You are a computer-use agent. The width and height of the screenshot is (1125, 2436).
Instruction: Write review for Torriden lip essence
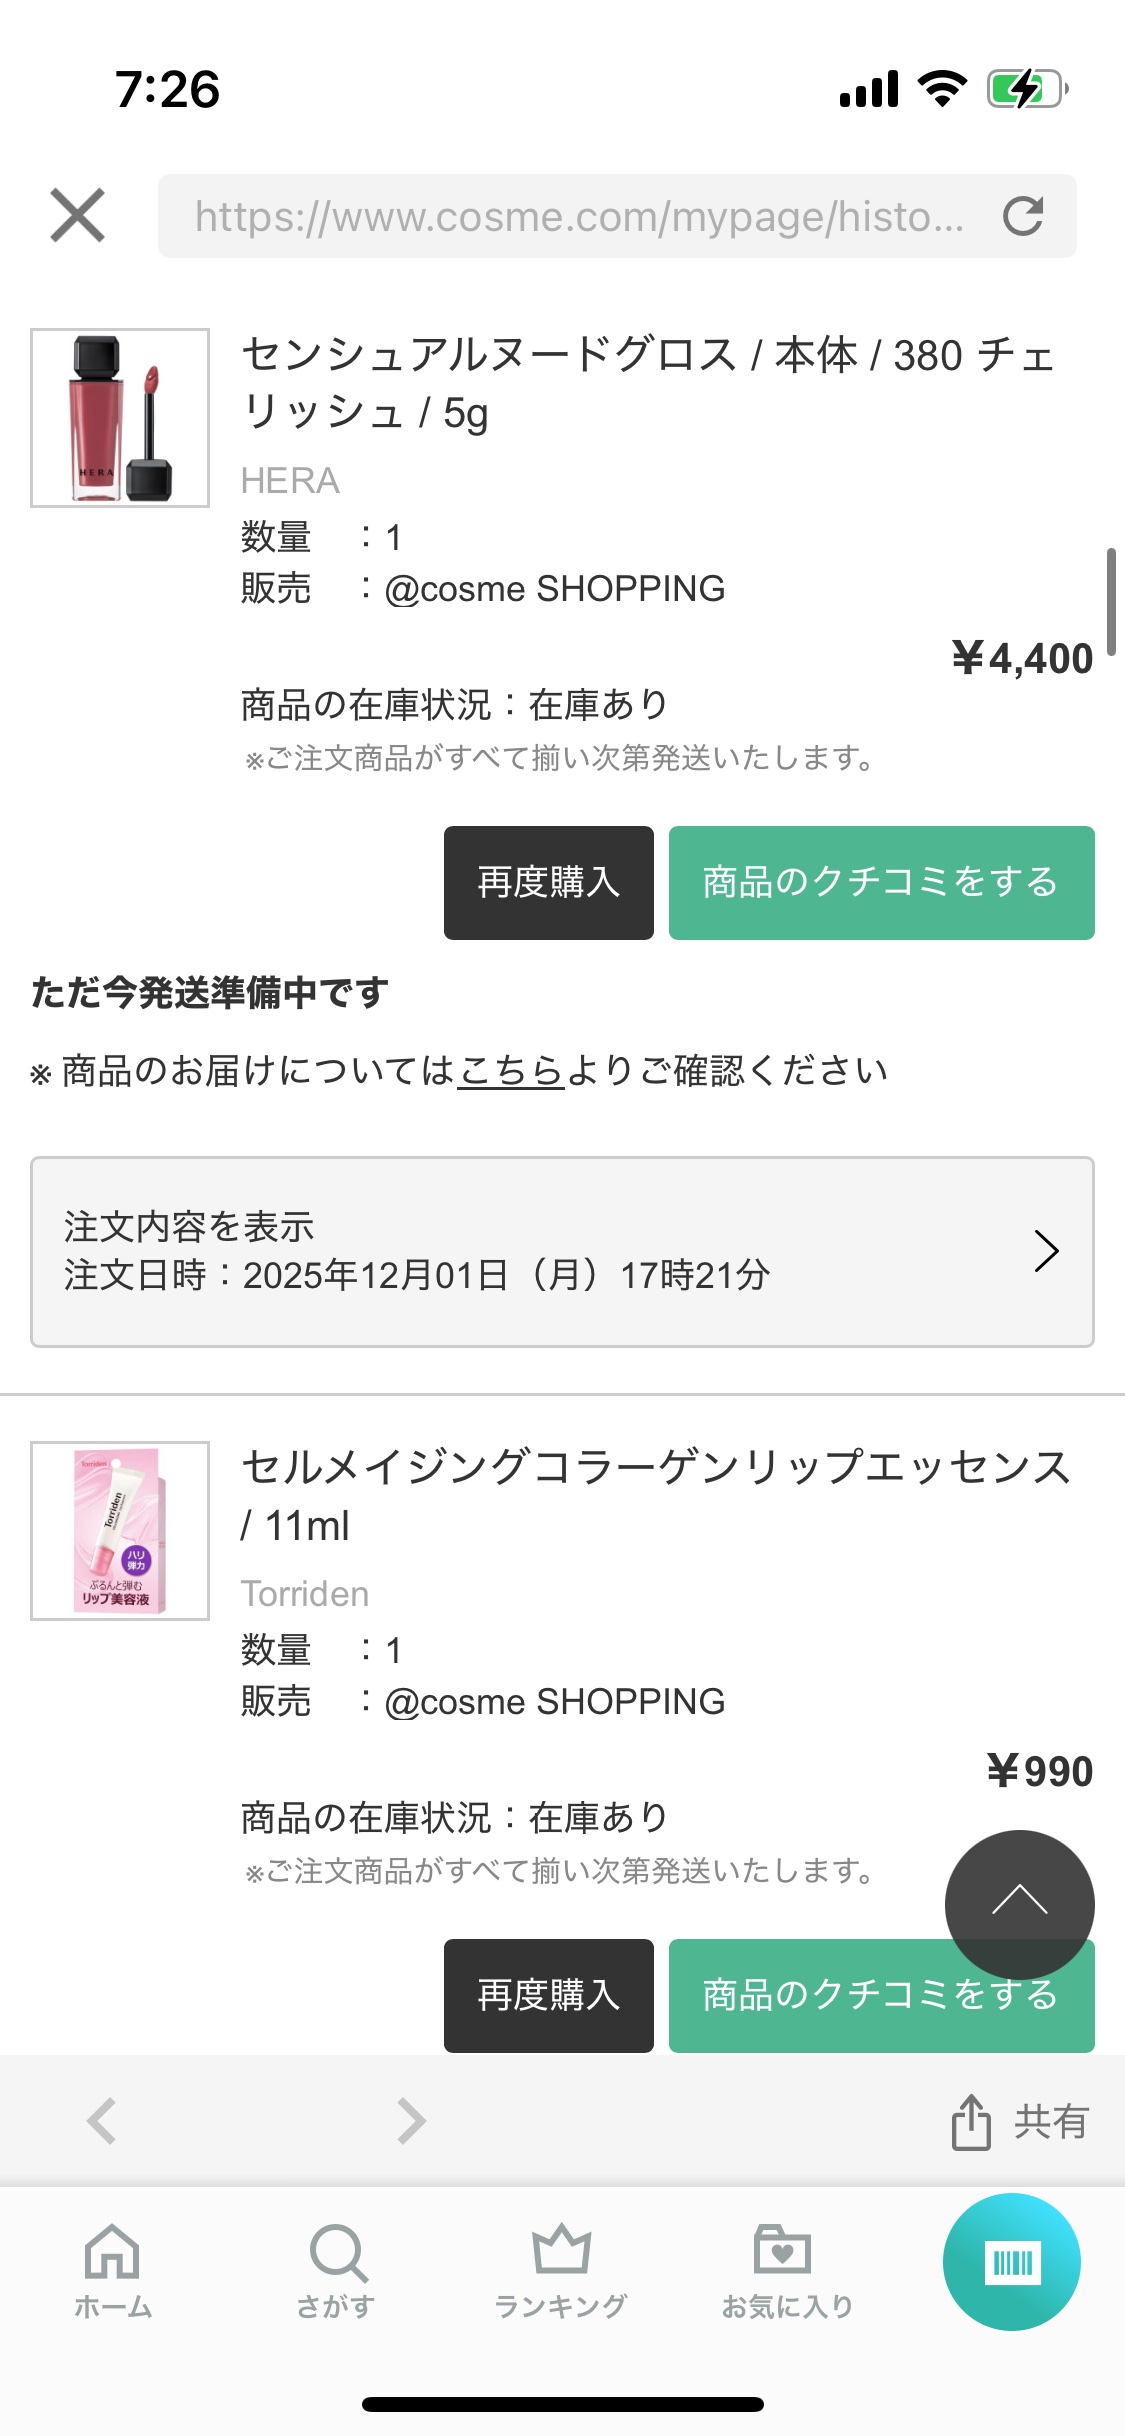pos(800,1996)
